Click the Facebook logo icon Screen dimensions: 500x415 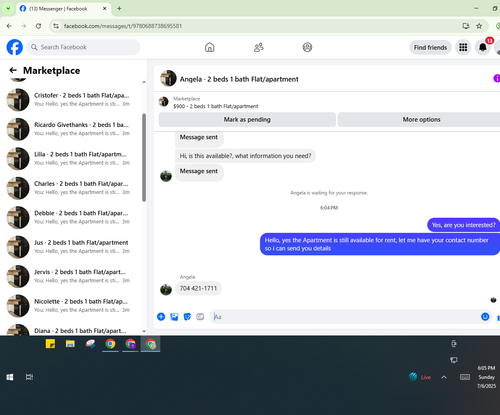click(x=15, y=47)
